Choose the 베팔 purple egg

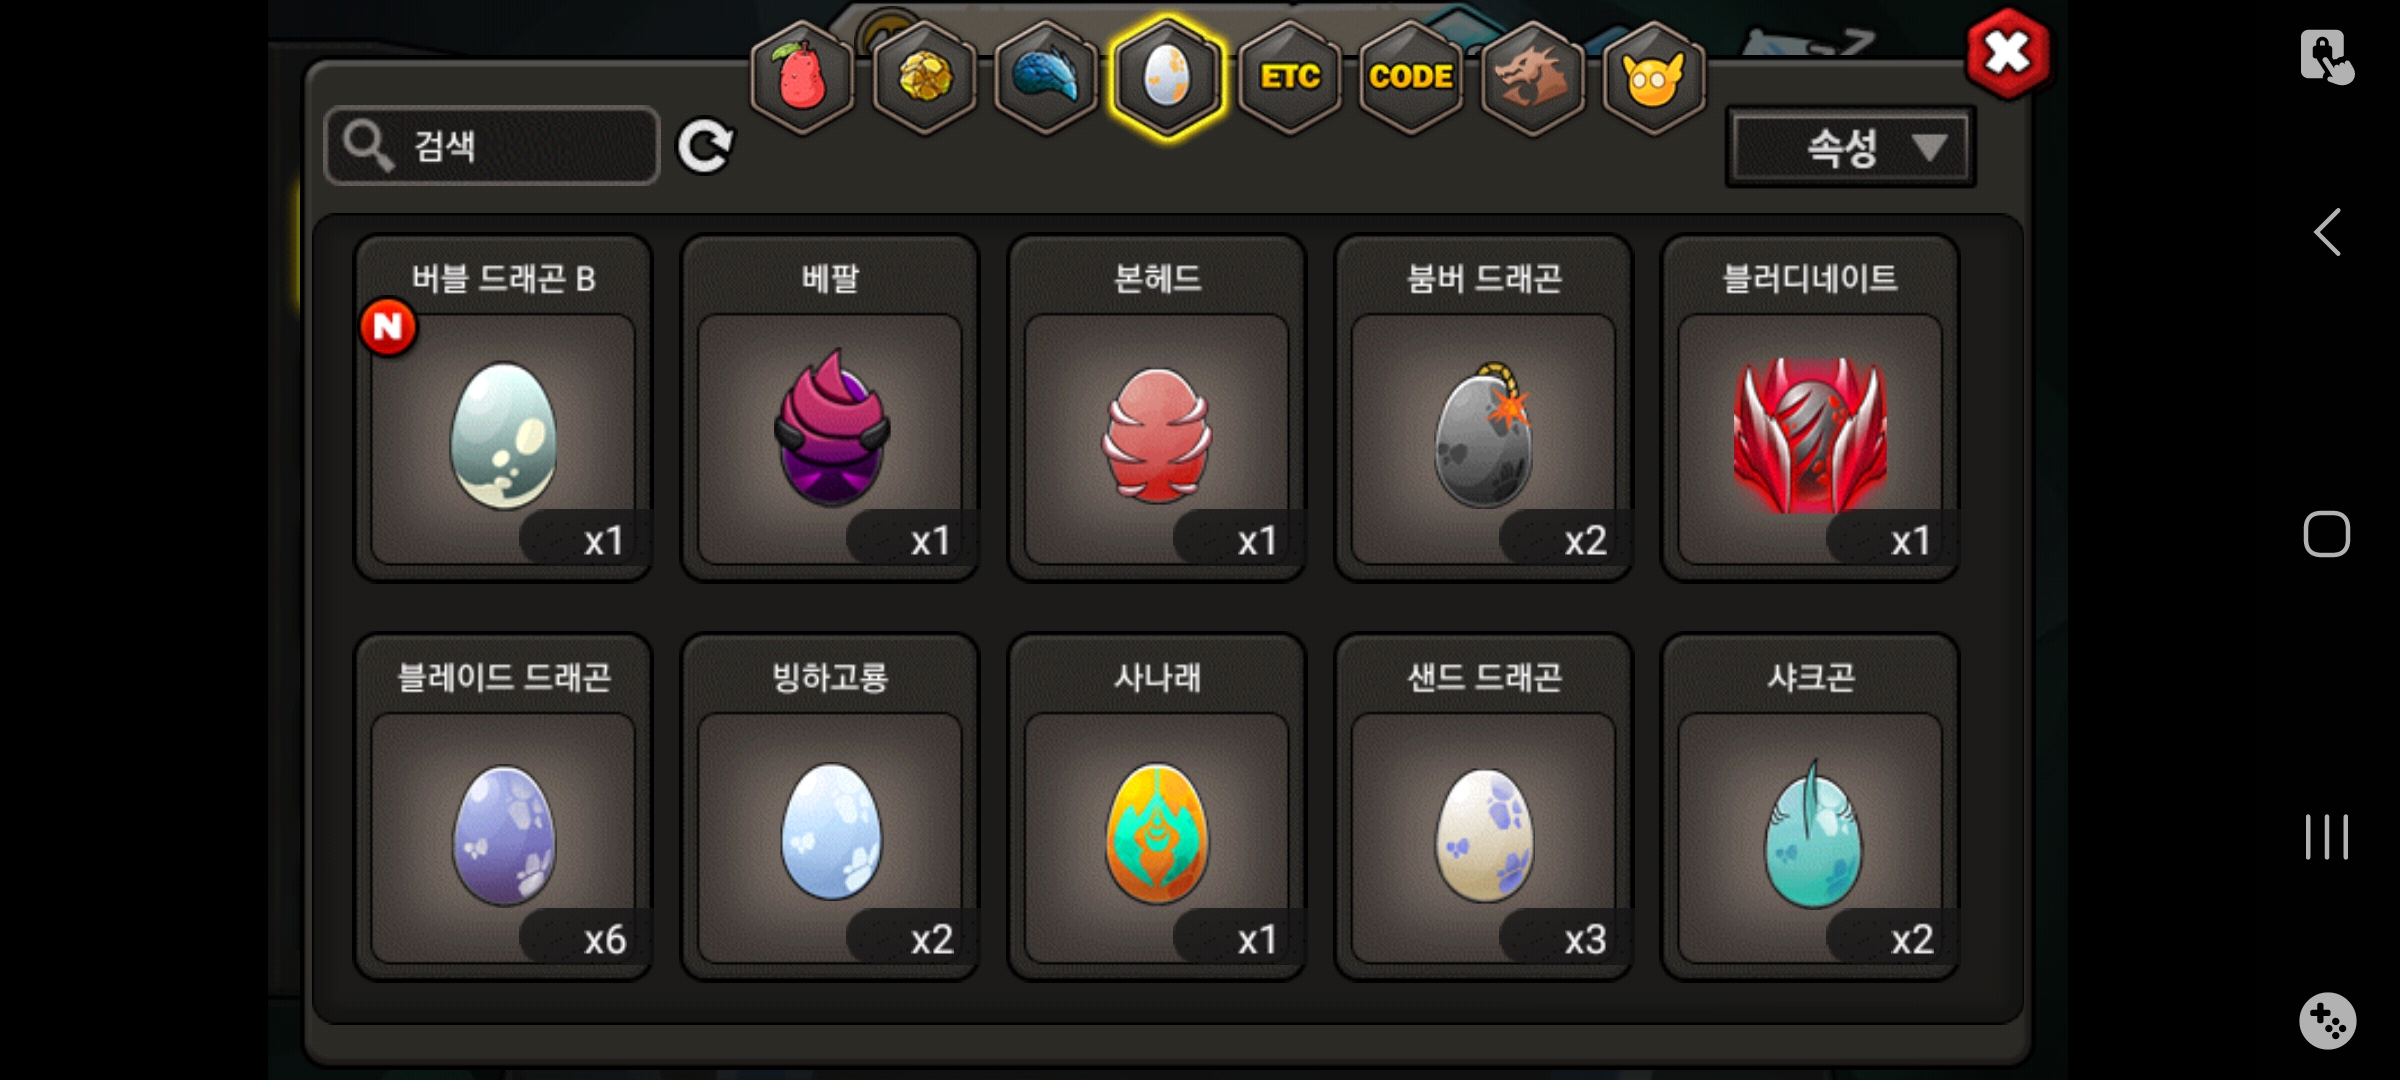point(830,408)
